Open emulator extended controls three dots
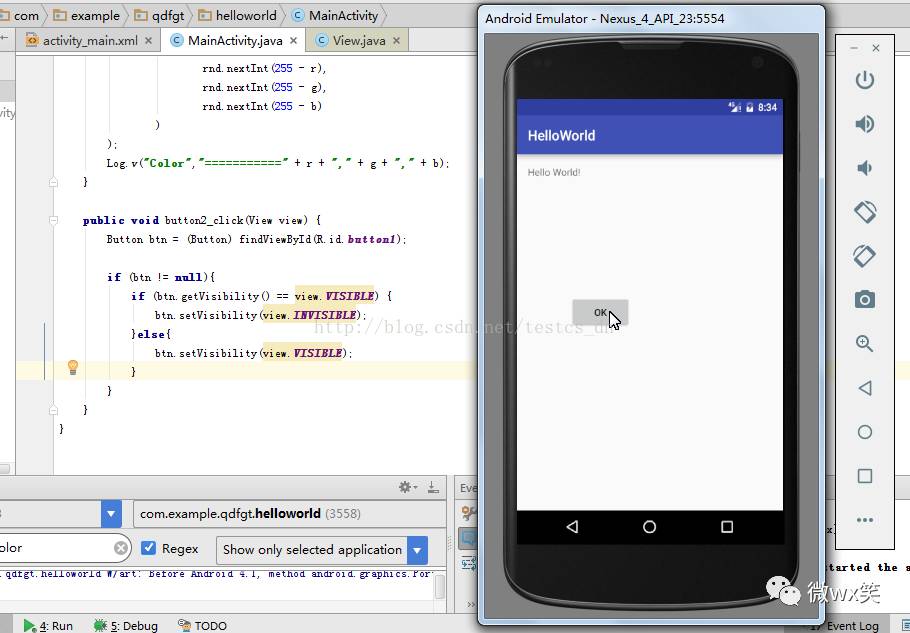The image size is (910, 633). coord(865,520)
